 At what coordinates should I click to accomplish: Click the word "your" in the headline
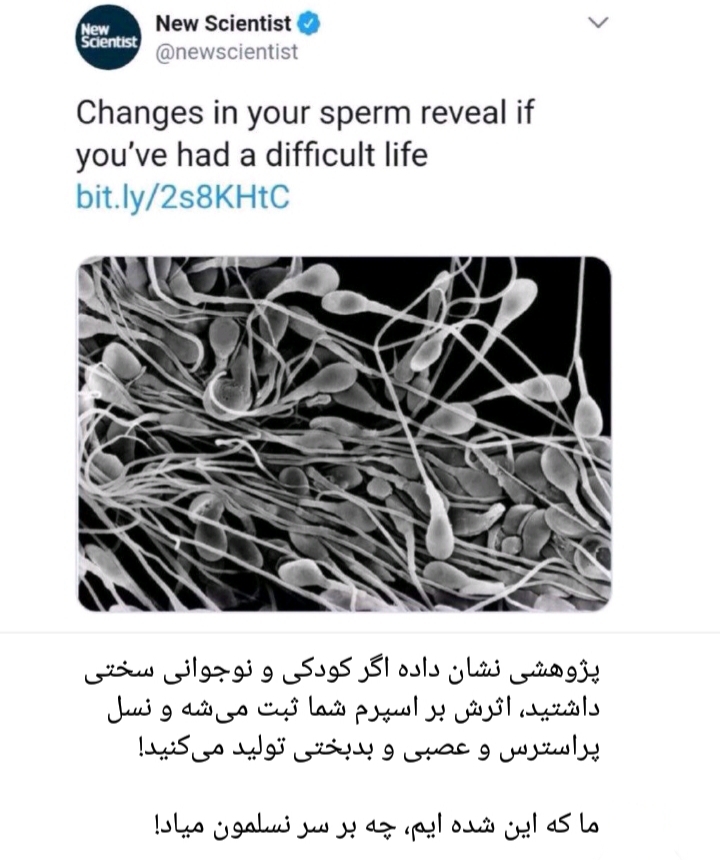tap(277, 115)
